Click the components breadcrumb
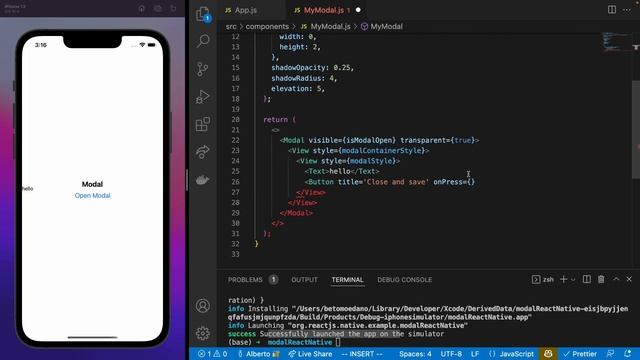640x360 pixels. point(267,27)
